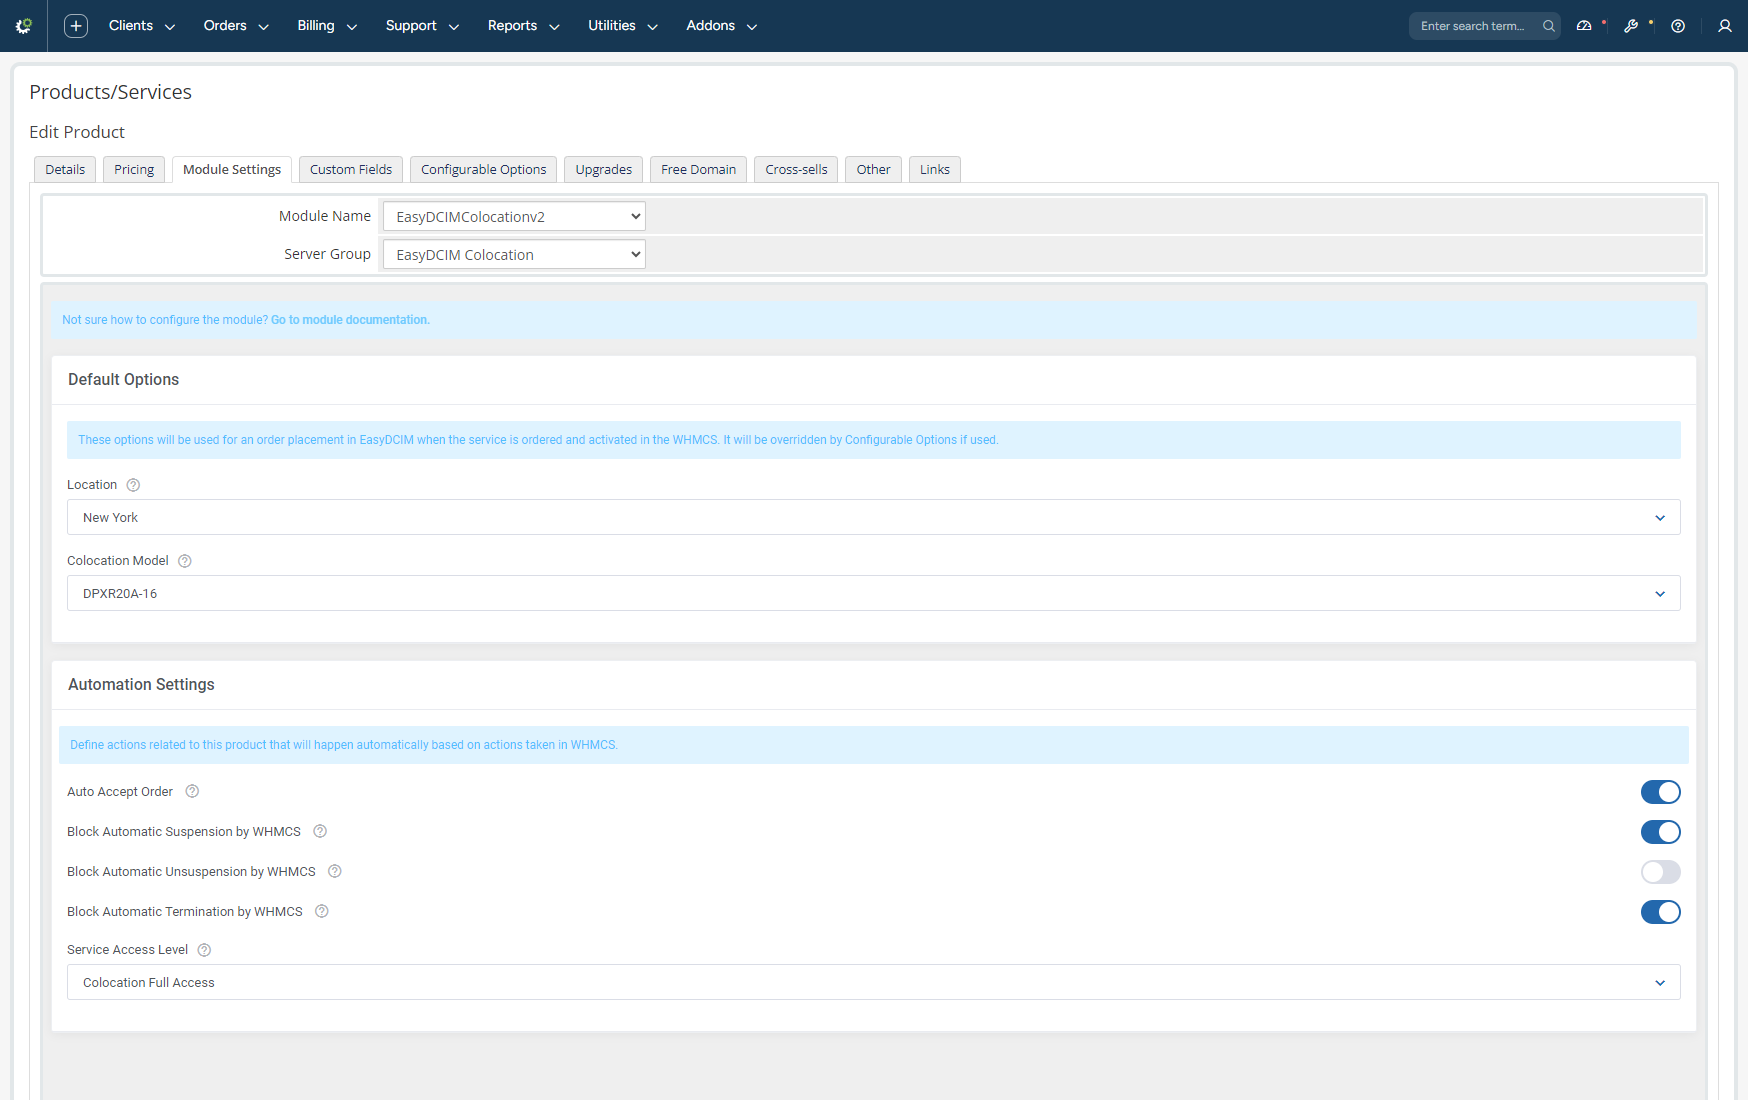Switch to the Configurable Options tab
This screenshot has width=1748, height=1100.
click(484, 169)
